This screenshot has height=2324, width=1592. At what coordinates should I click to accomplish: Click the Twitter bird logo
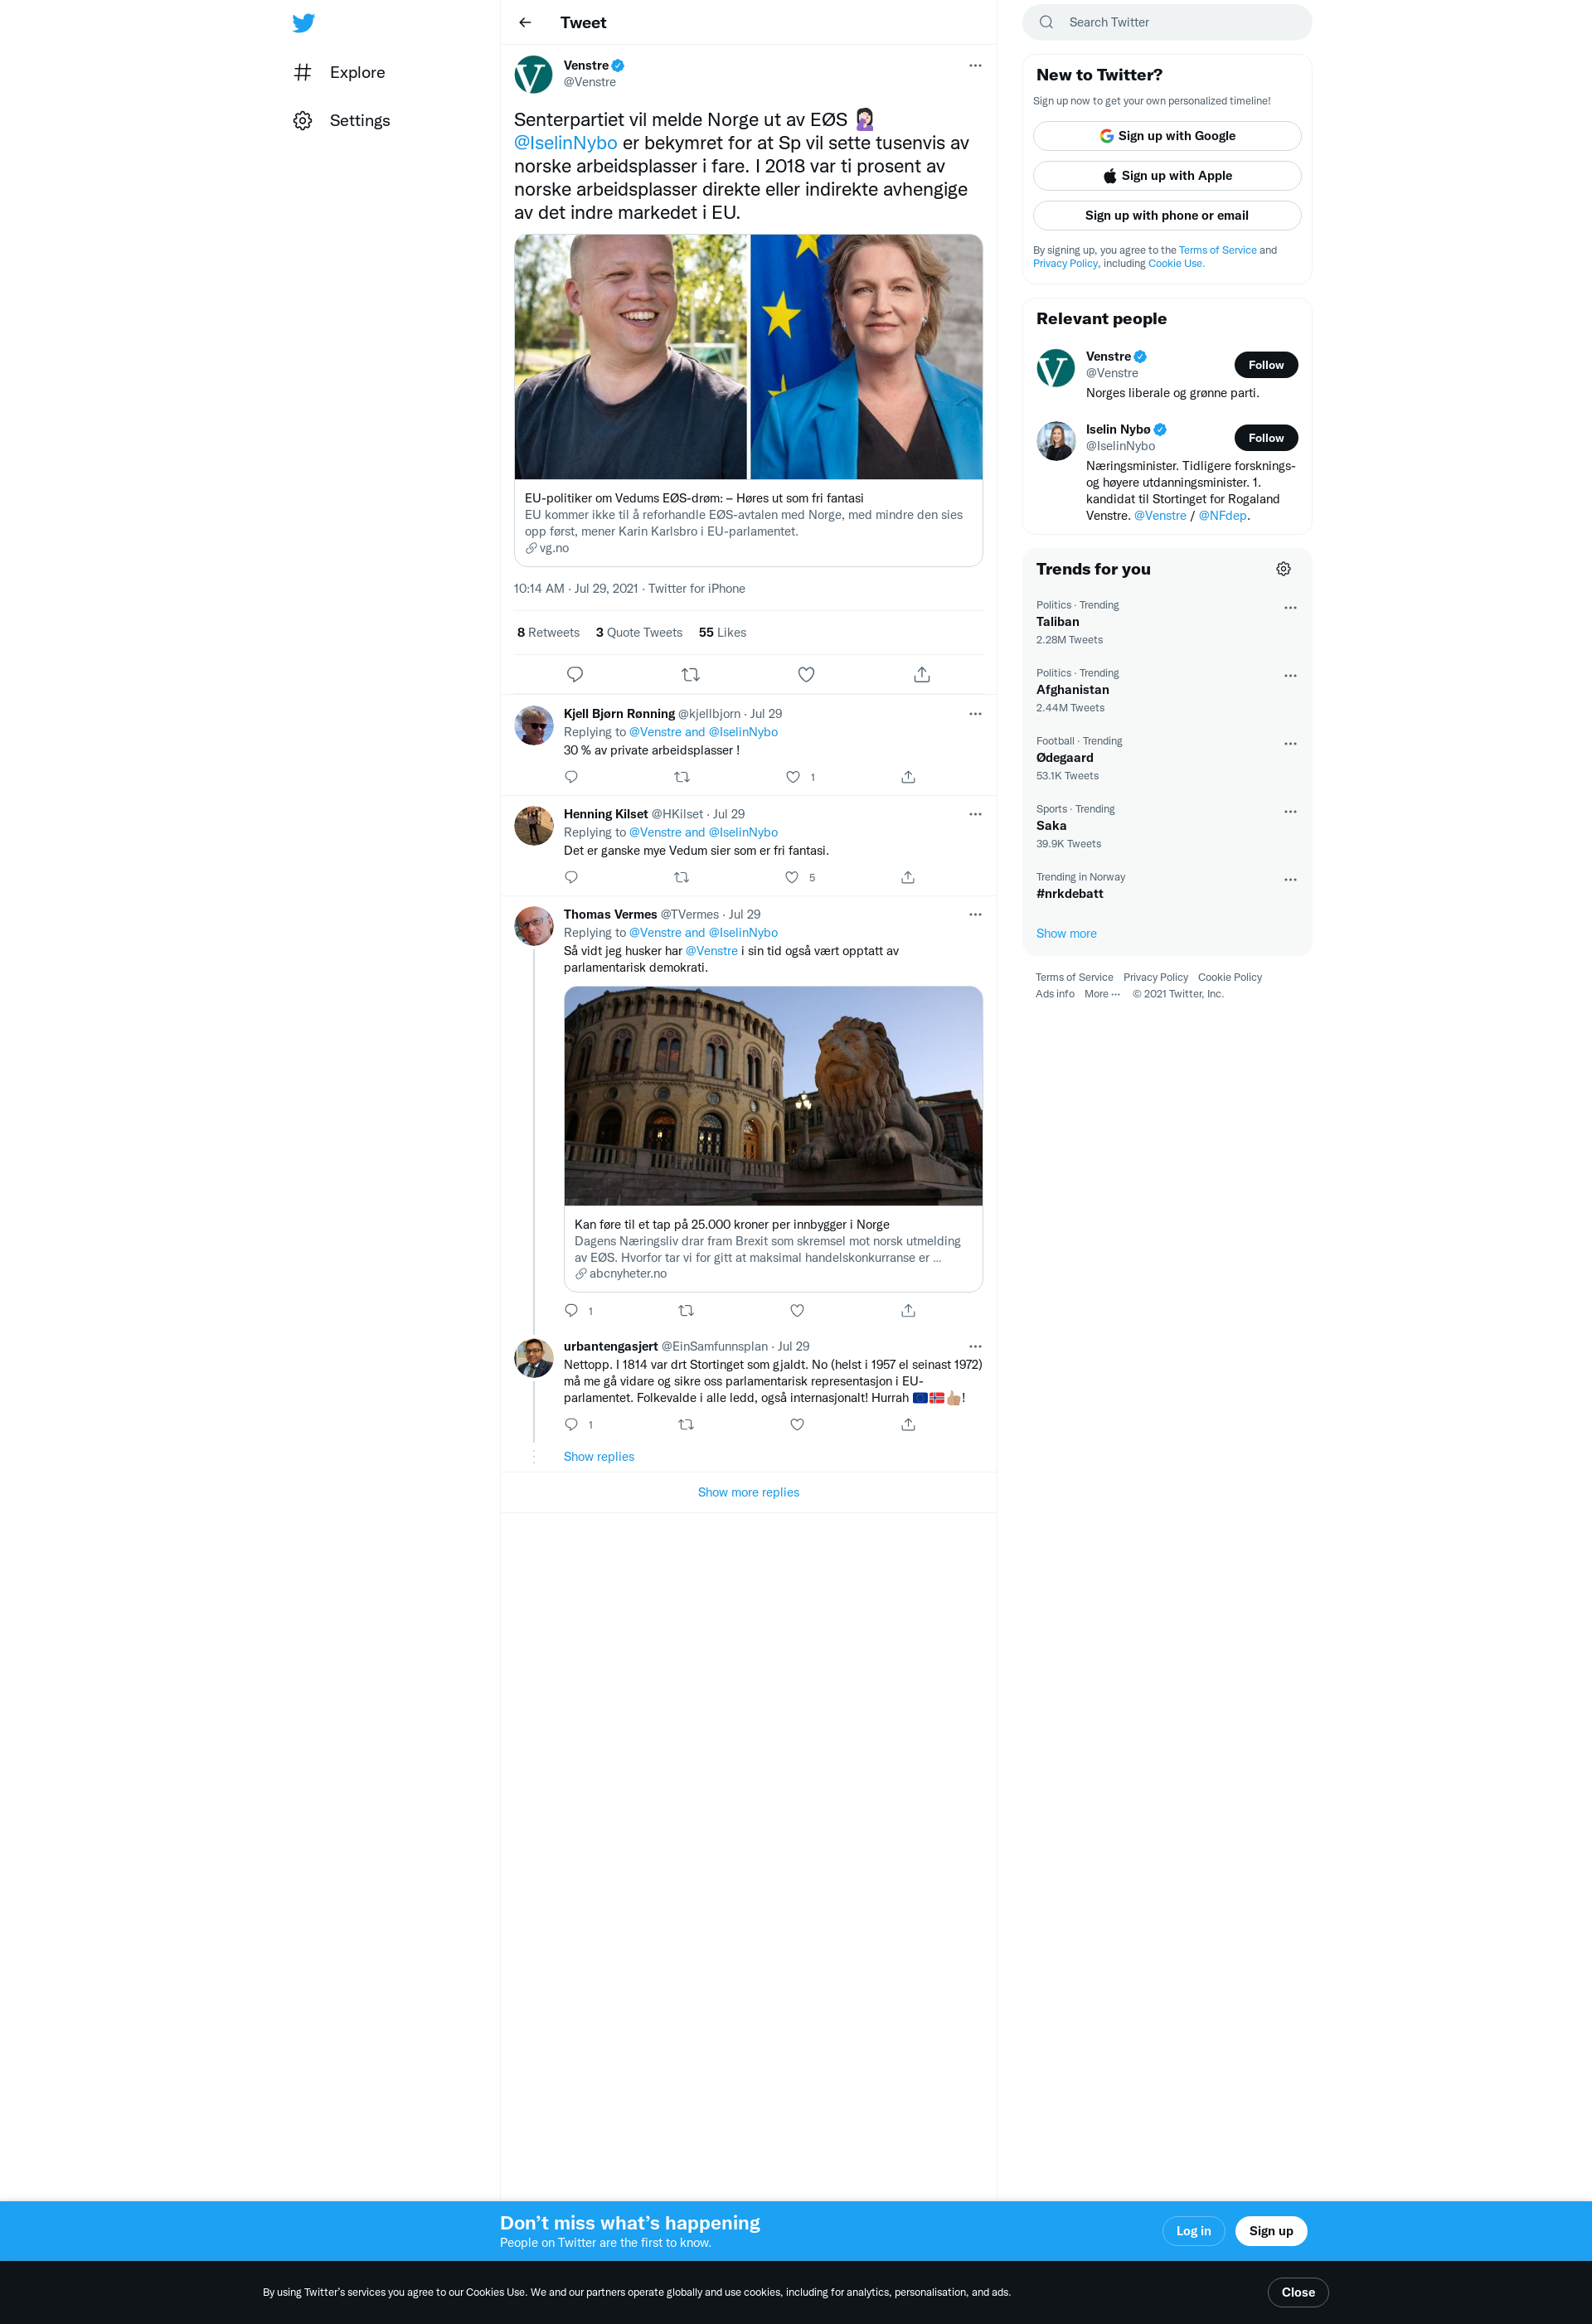click(303, 23)
